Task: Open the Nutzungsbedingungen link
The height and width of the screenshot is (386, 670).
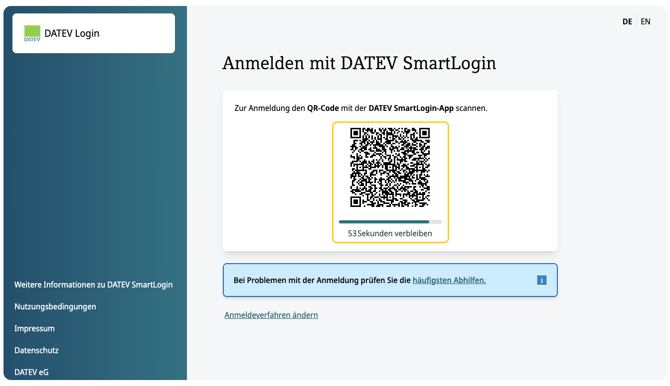Action: coord(55,306)
